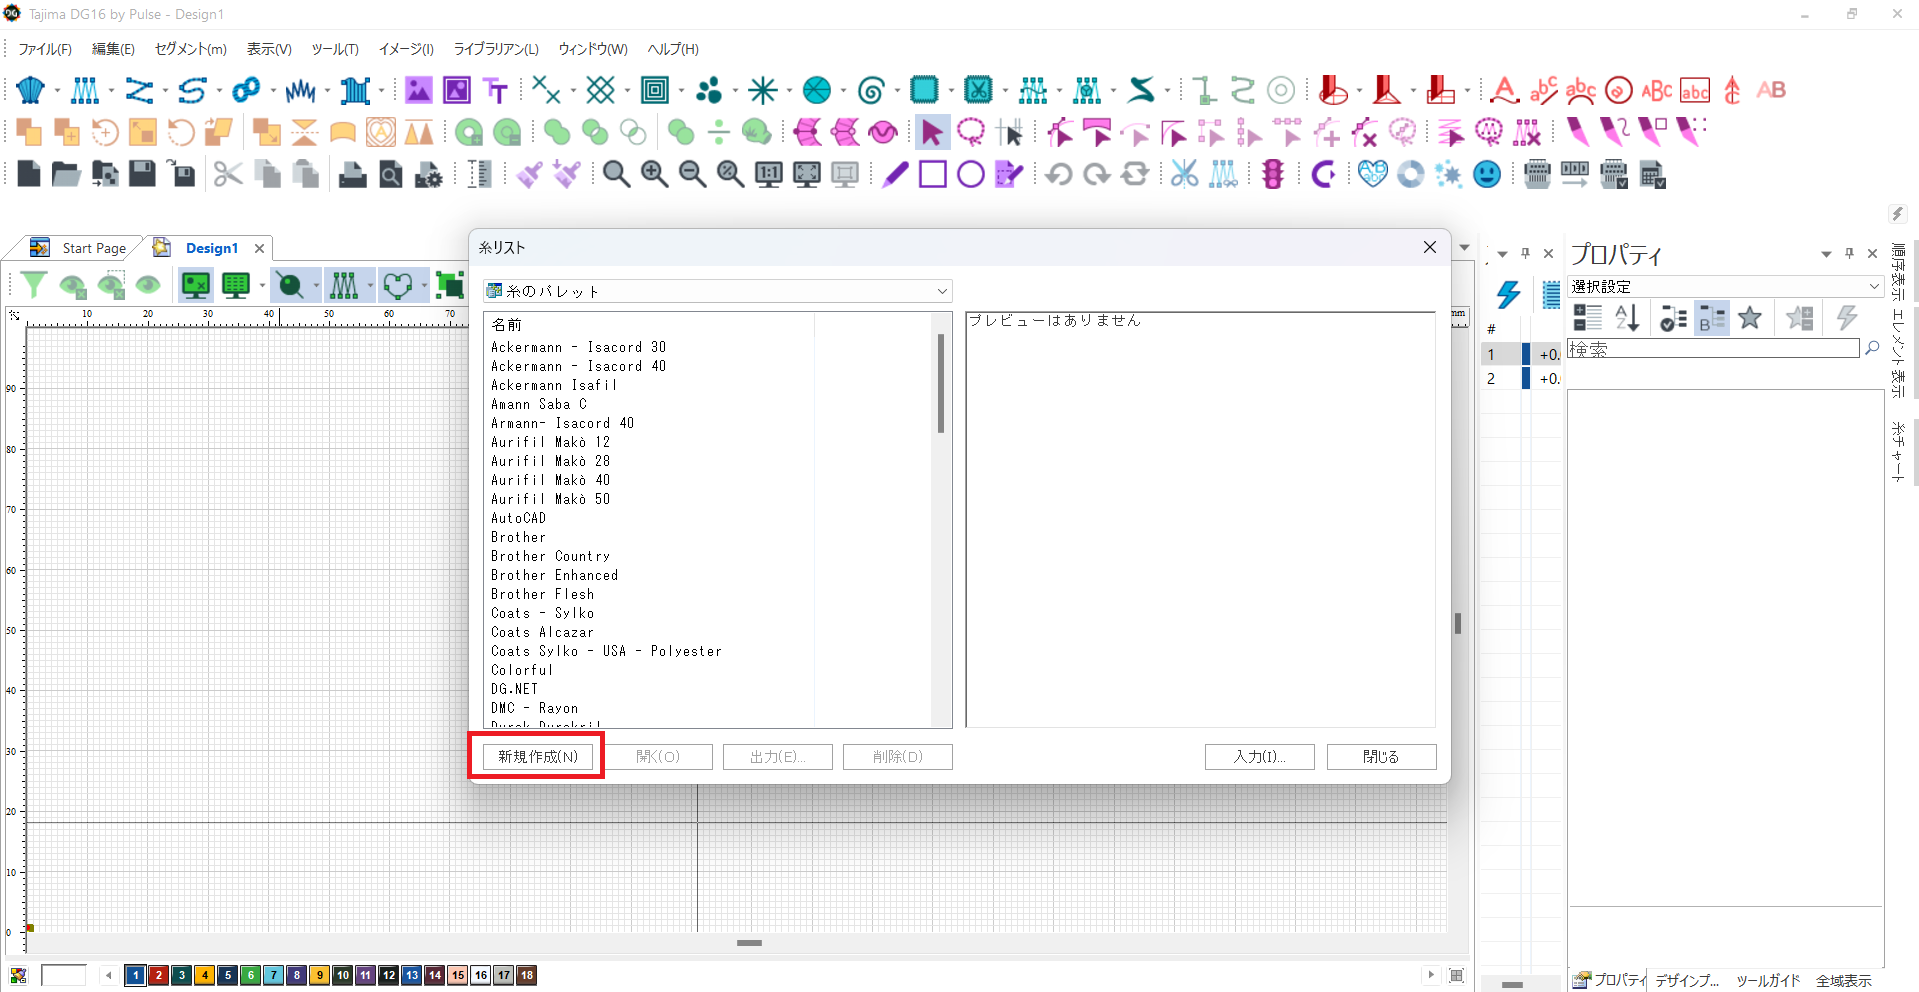Toggle the satin stitch points display
Screen dimensions: 1919x992
344,286
